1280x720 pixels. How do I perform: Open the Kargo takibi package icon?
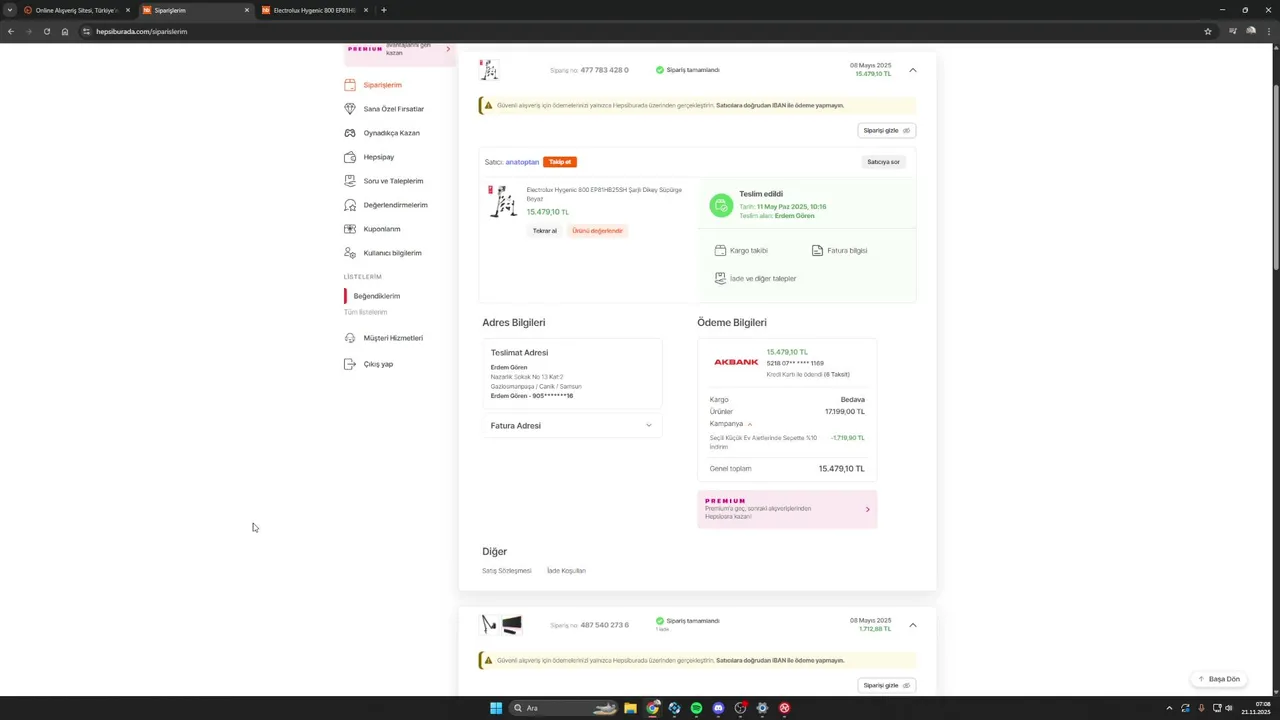(x=720, y=251)
